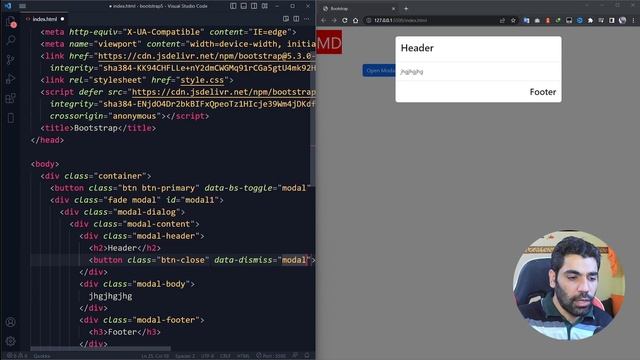Click the btn-close button code line
Screen dimensions: 640x360
pos(202,260)
